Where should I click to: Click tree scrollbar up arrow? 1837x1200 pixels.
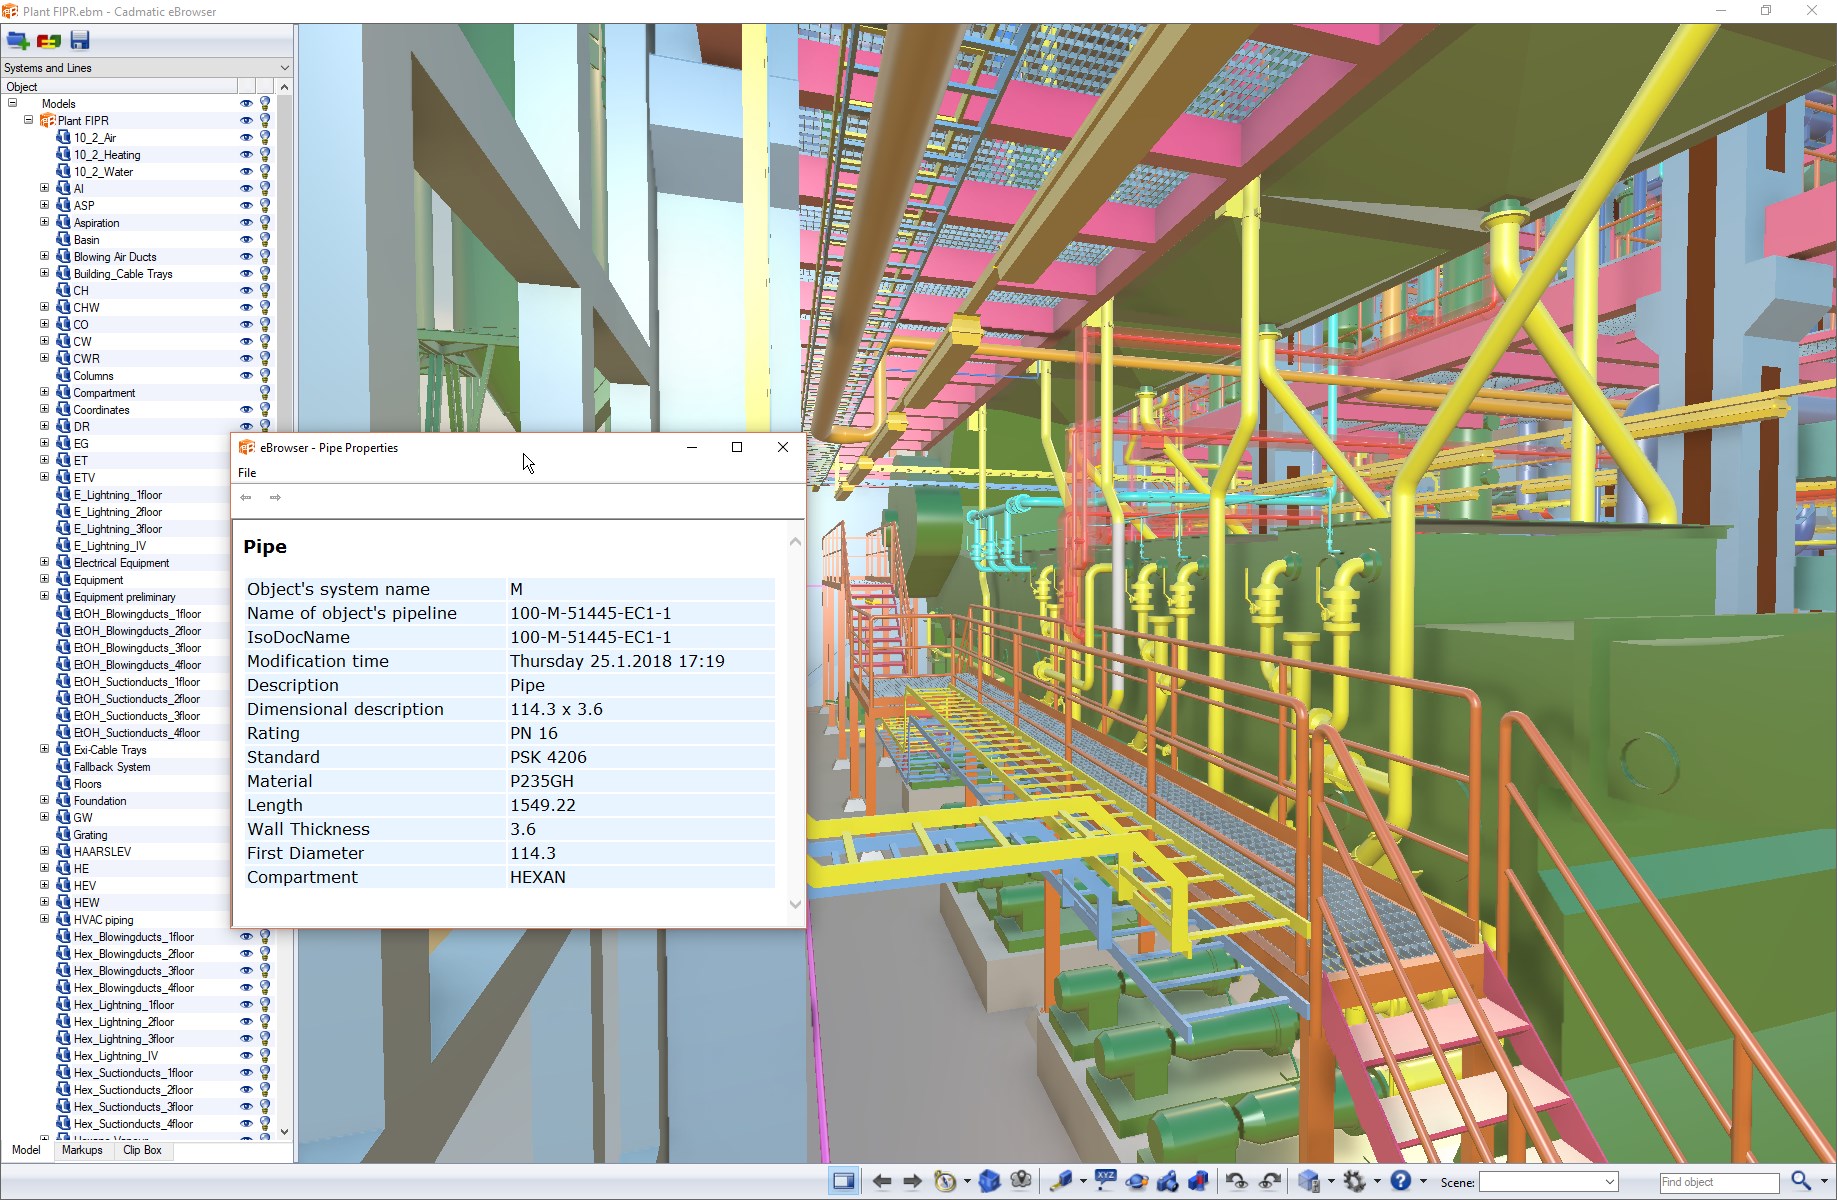[285, 87]
